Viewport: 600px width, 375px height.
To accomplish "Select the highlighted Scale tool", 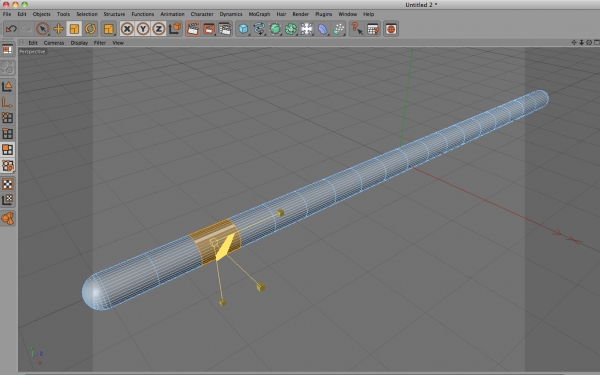I will coord(74,29).
